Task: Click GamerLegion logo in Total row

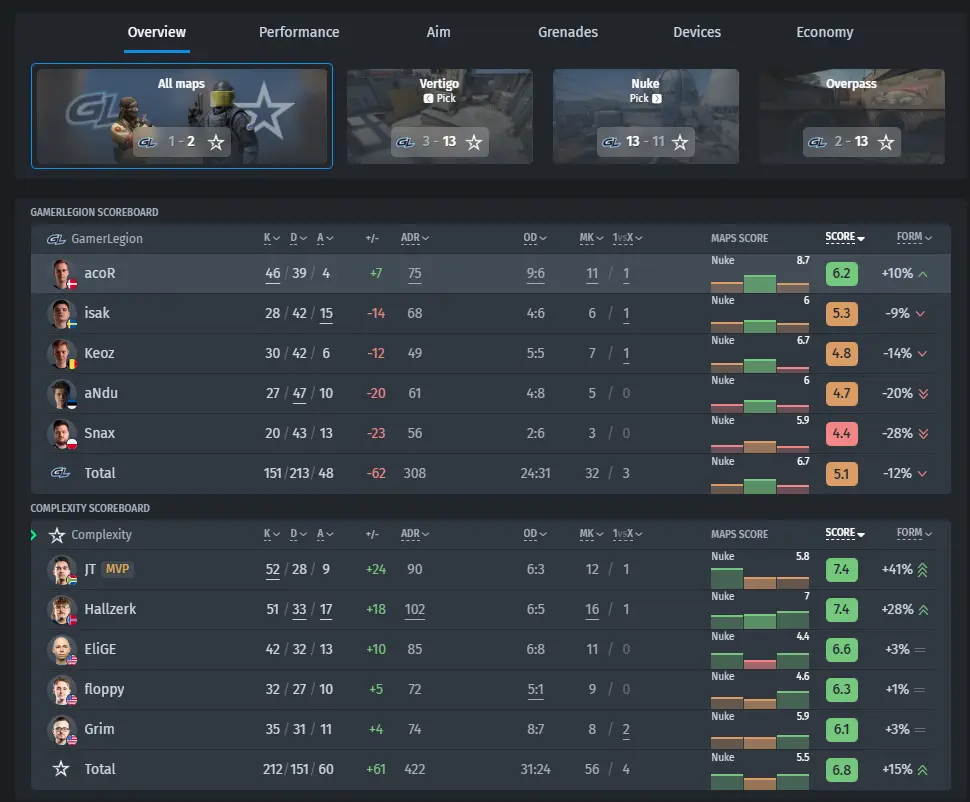Action: (x=60, y=473)
